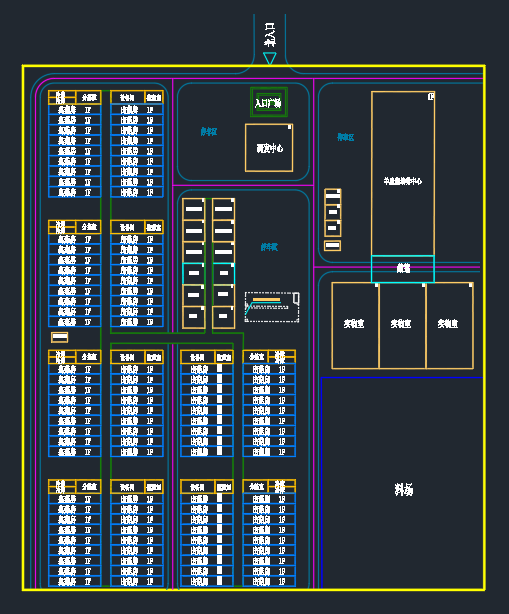Select the lone small orange rectangle beside row blocks
This screenshot has width=509, height=614.
pos(60,337)
